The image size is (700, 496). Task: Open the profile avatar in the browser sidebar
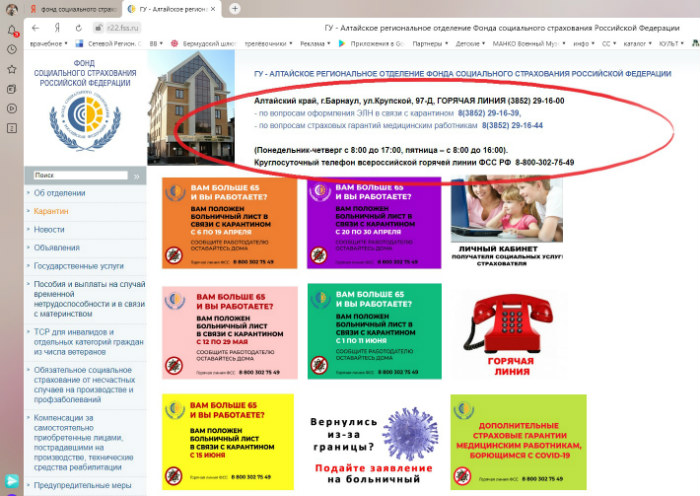[12, 9]
